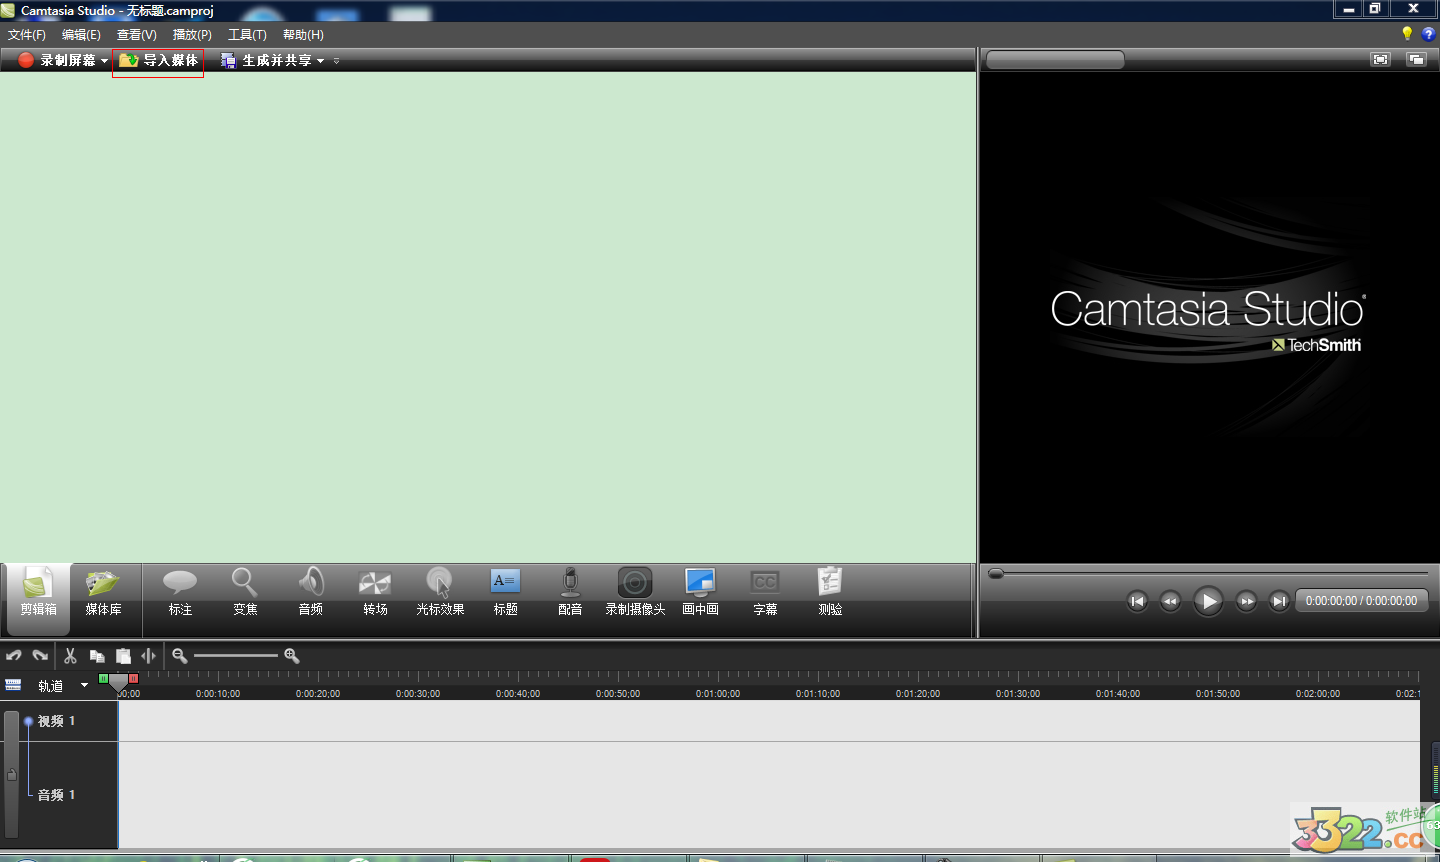The height and width of the screenshot is (862, 1440).
Task: Switch to the 剪辑箱 clip bin tab
Action: (x=38, y=598)
